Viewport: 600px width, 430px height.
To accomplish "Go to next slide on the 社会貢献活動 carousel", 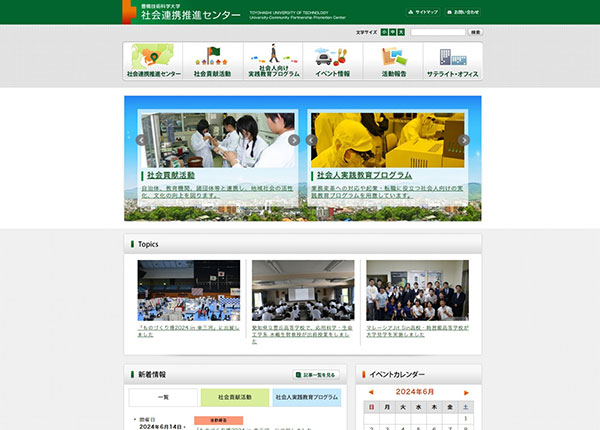I will pyautogui.click(x=294, y=140).
